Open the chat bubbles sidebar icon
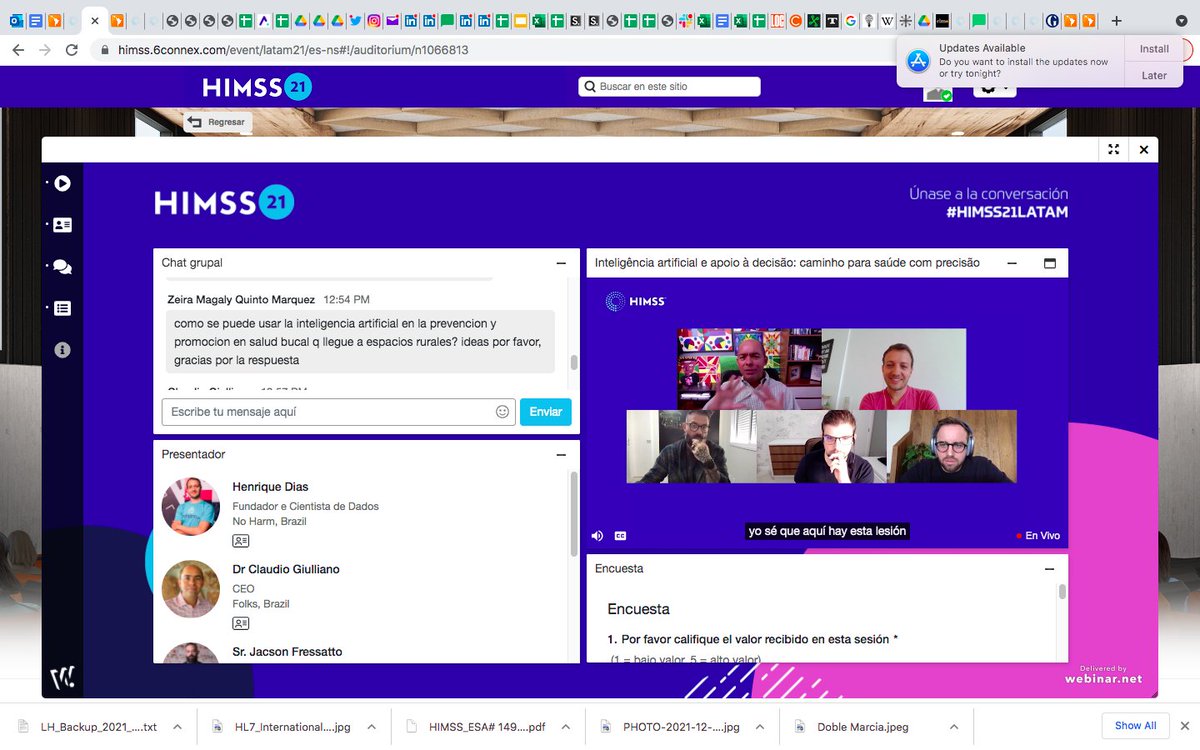Image resolution: width=1200 pixels, height=750 pixels. [x=62, y=267]
